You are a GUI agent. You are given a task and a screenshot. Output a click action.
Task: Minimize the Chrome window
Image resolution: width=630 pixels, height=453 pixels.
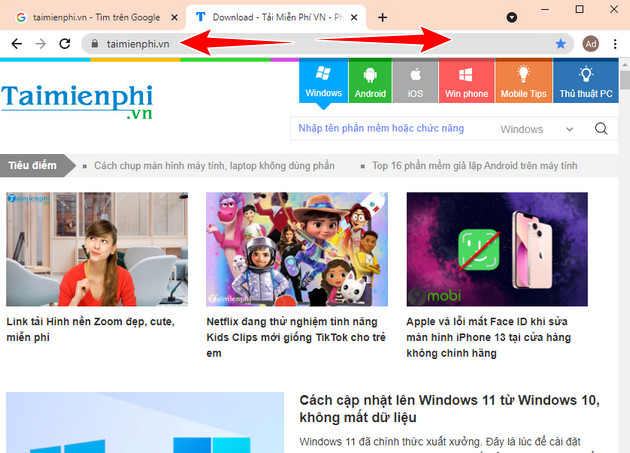pyautogui.click(x=545, y=9)
